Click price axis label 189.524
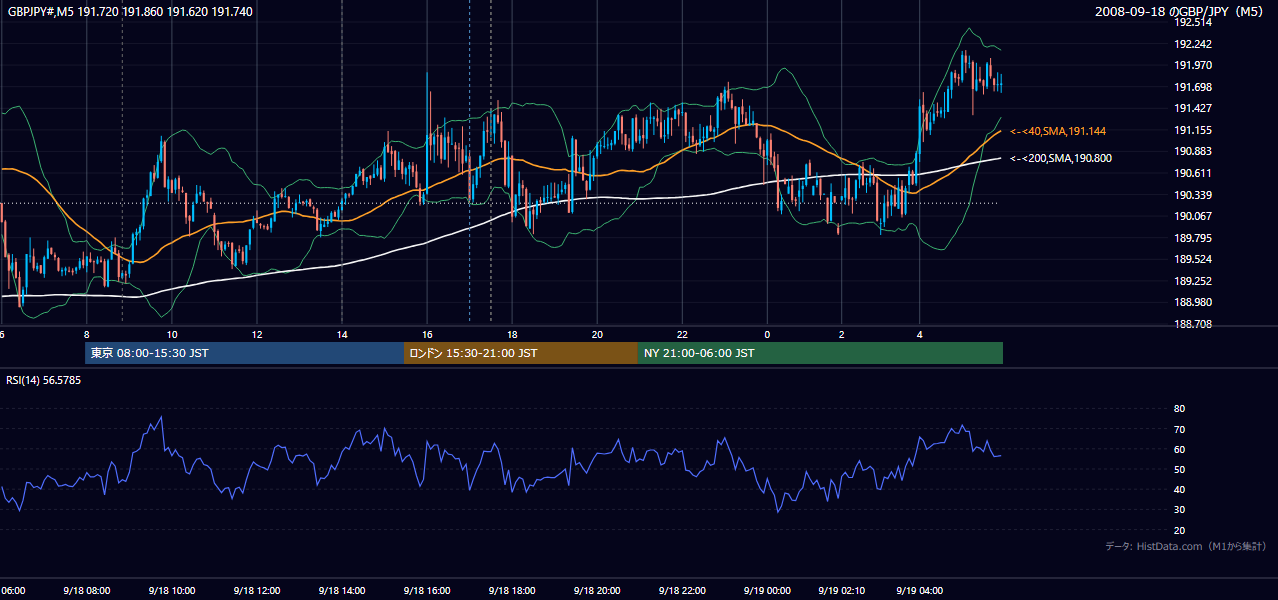This screenshot has width=1278, height=600. 1193,259
